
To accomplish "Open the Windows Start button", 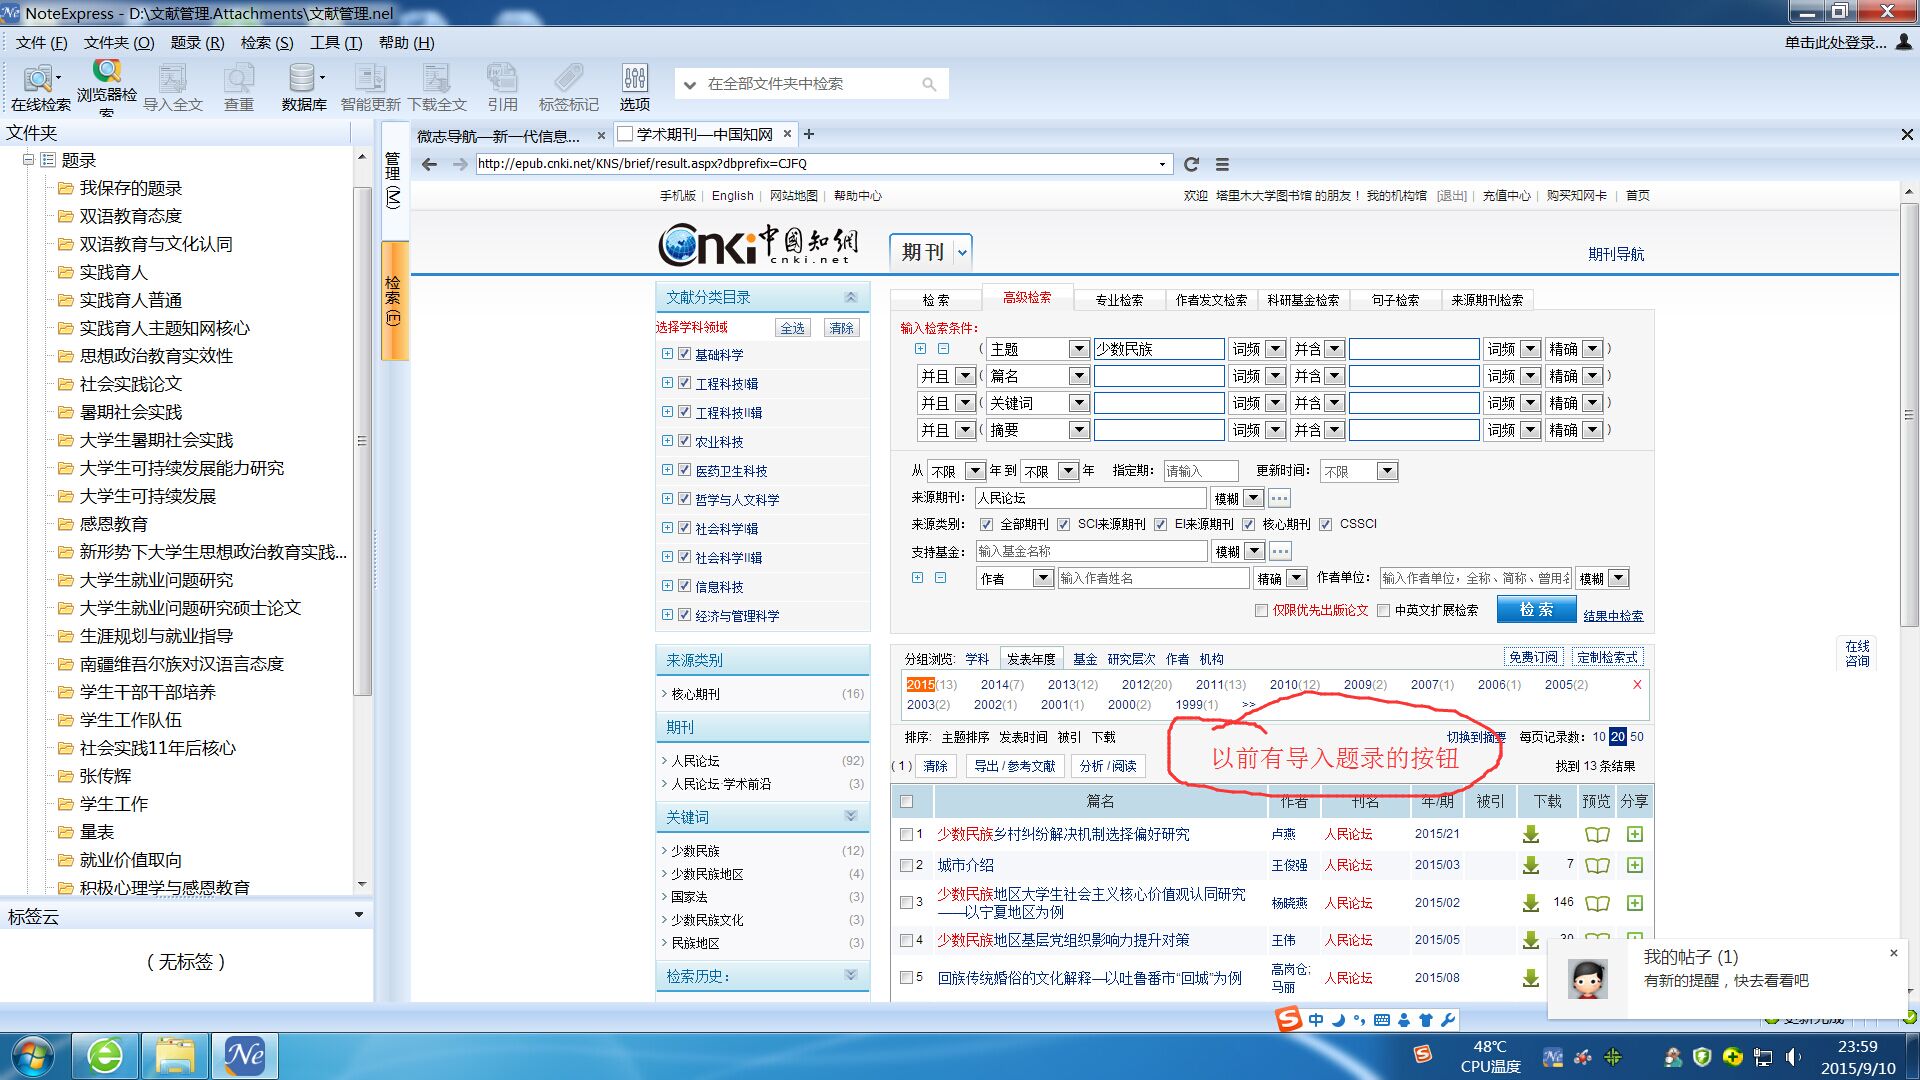I will click(x=34, y=1056).
